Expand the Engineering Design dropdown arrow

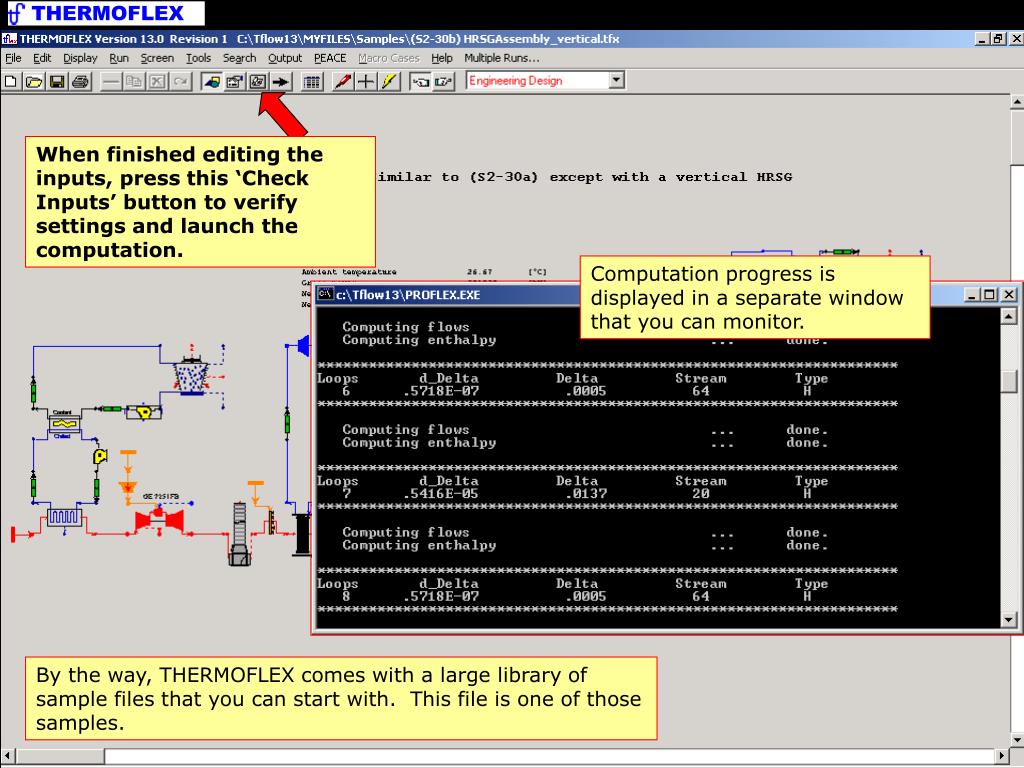tap(616, 80)
